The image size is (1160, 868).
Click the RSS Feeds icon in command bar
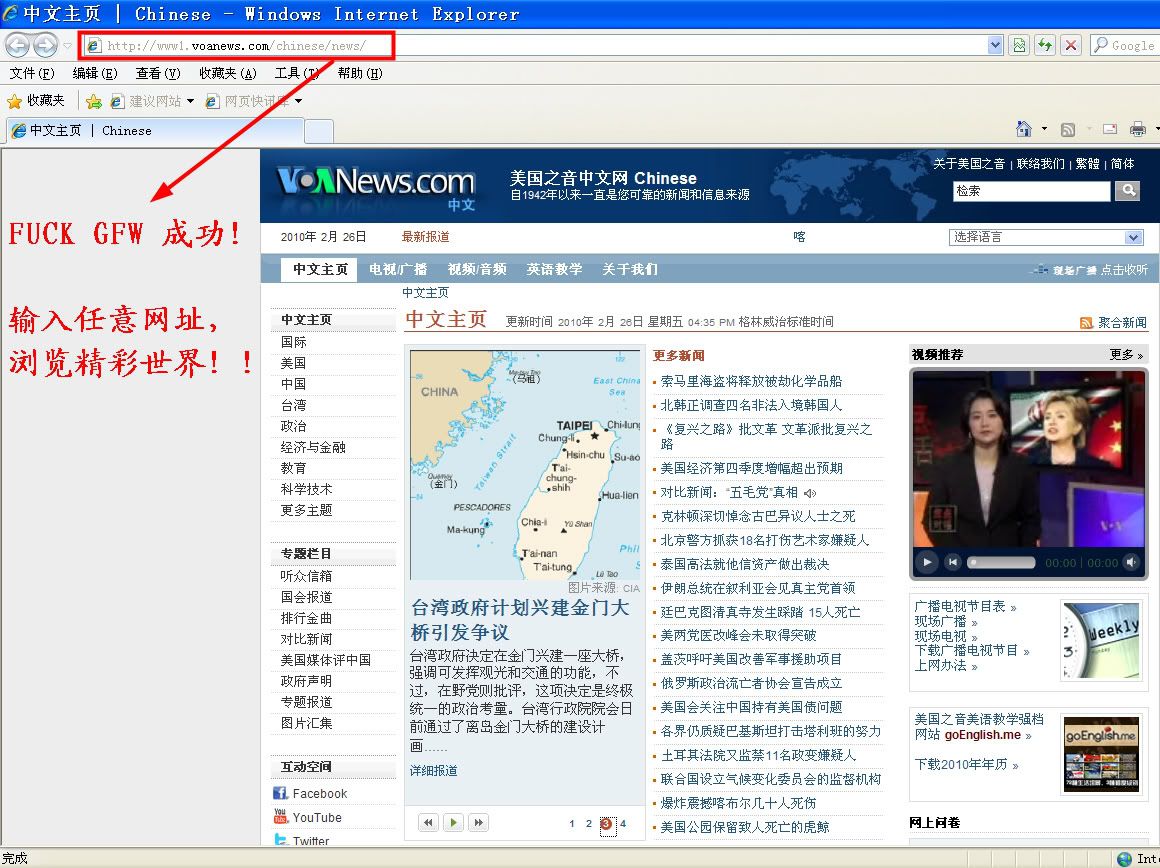(1068, 129)
